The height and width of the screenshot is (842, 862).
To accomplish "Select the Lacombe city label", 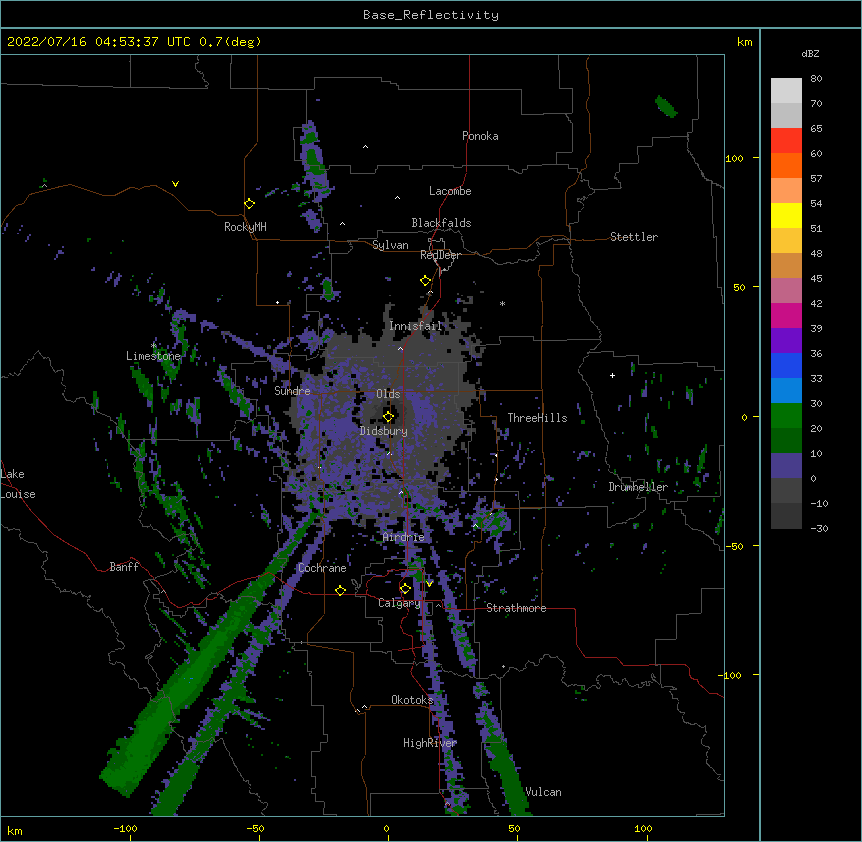I will 450,191.
